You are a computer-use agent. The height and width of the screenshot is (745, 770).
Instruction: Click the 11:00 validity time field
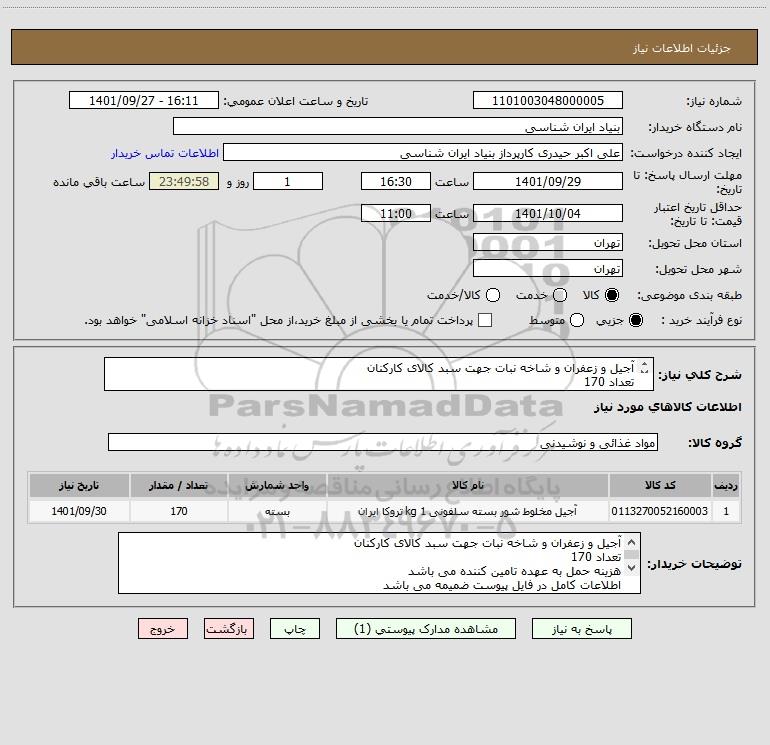click(x=396, y=213)
